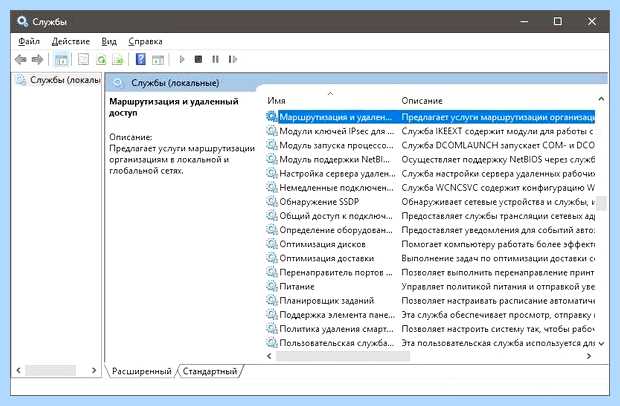The image size is (620, 406).
Task: Click description starting Служба IKEEXT содержит
Action: (497, 131)
